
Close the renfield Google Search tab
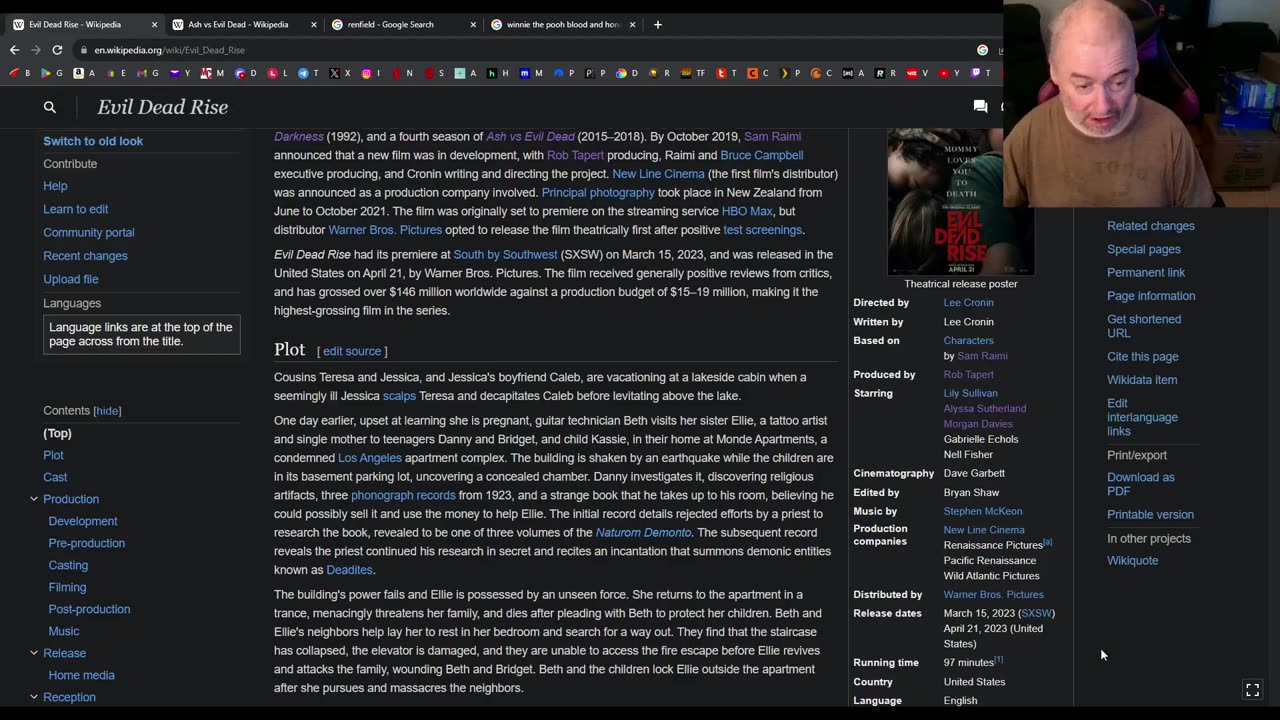[x=473, y=24]
